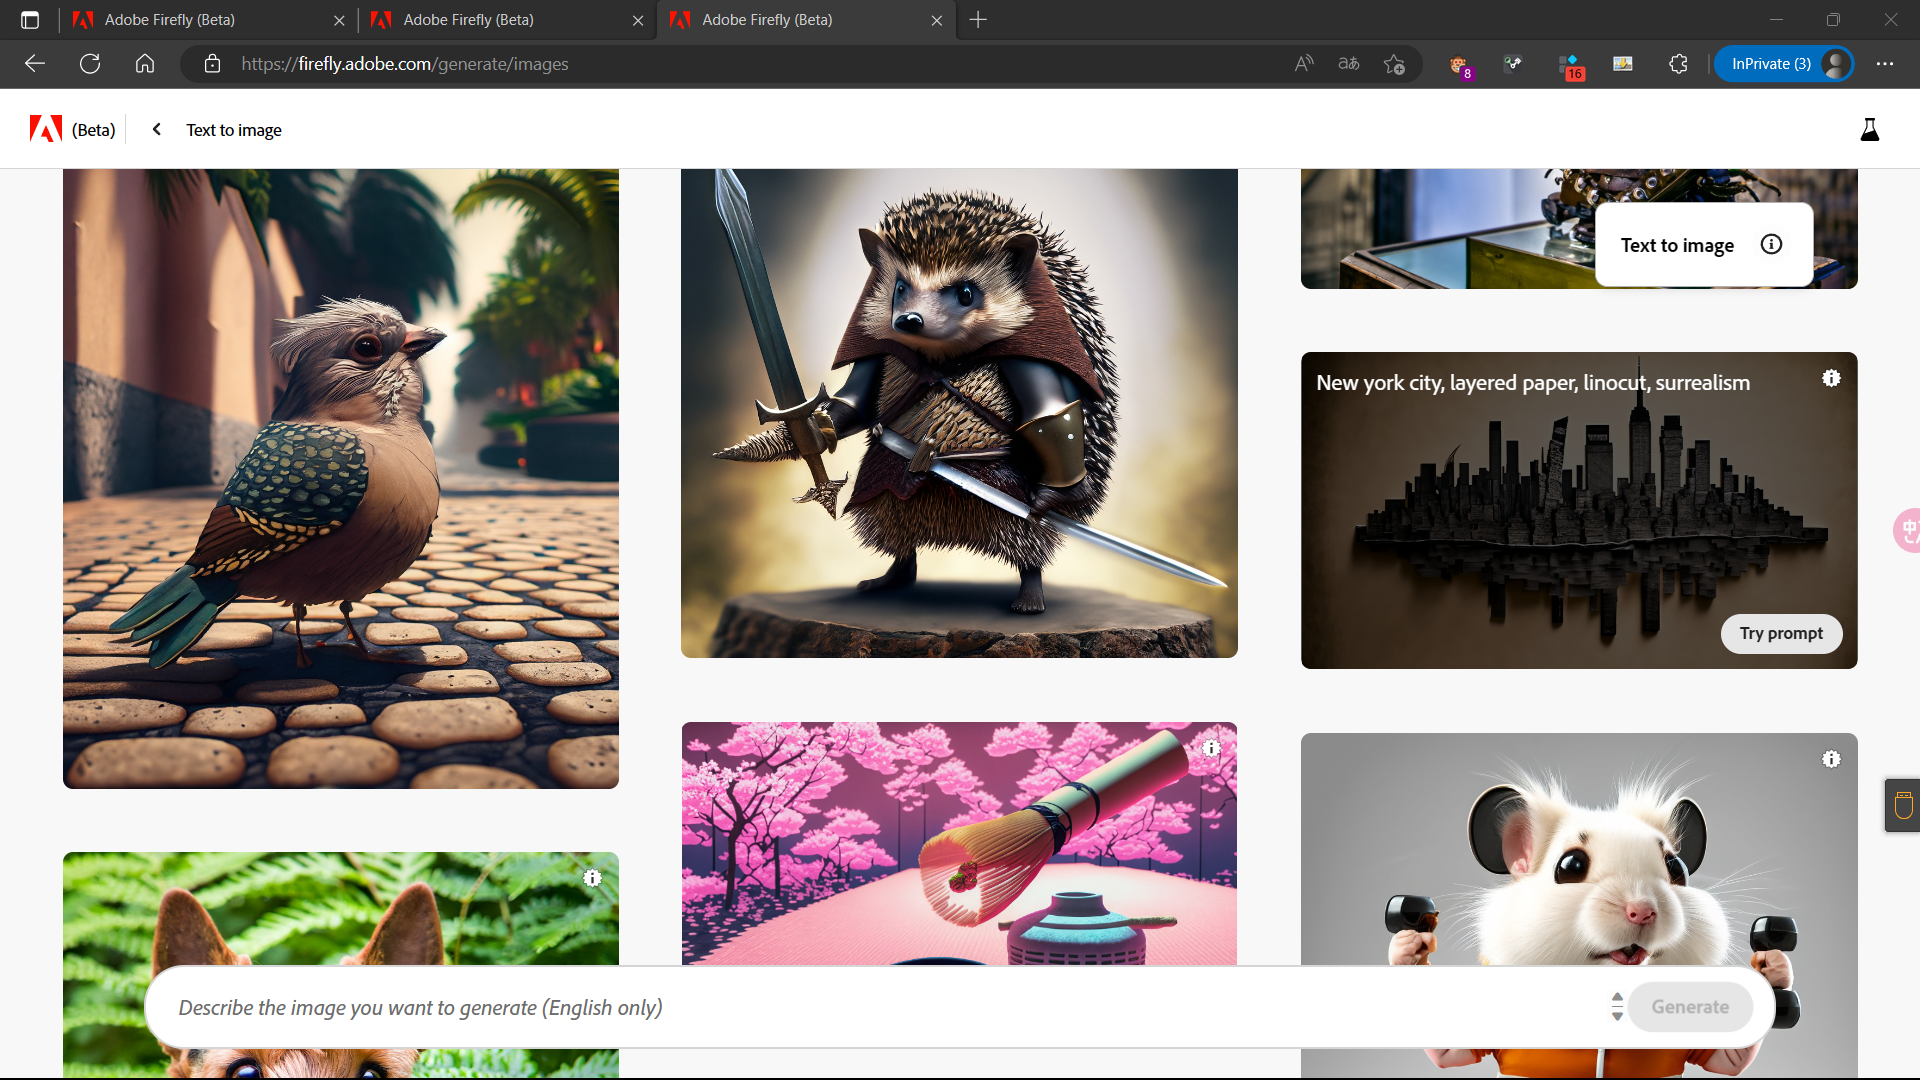Click the (Beta) label beside the Adobe logo
This screenshot has height=1080, width=1920.
coord(94,130)
